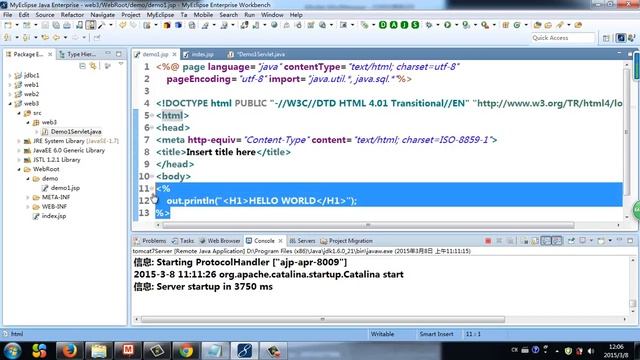
Task: Switch to the MyEclipse Java Enterprise perspective icon
Action: pyautogui.click(x=621, y=38)
